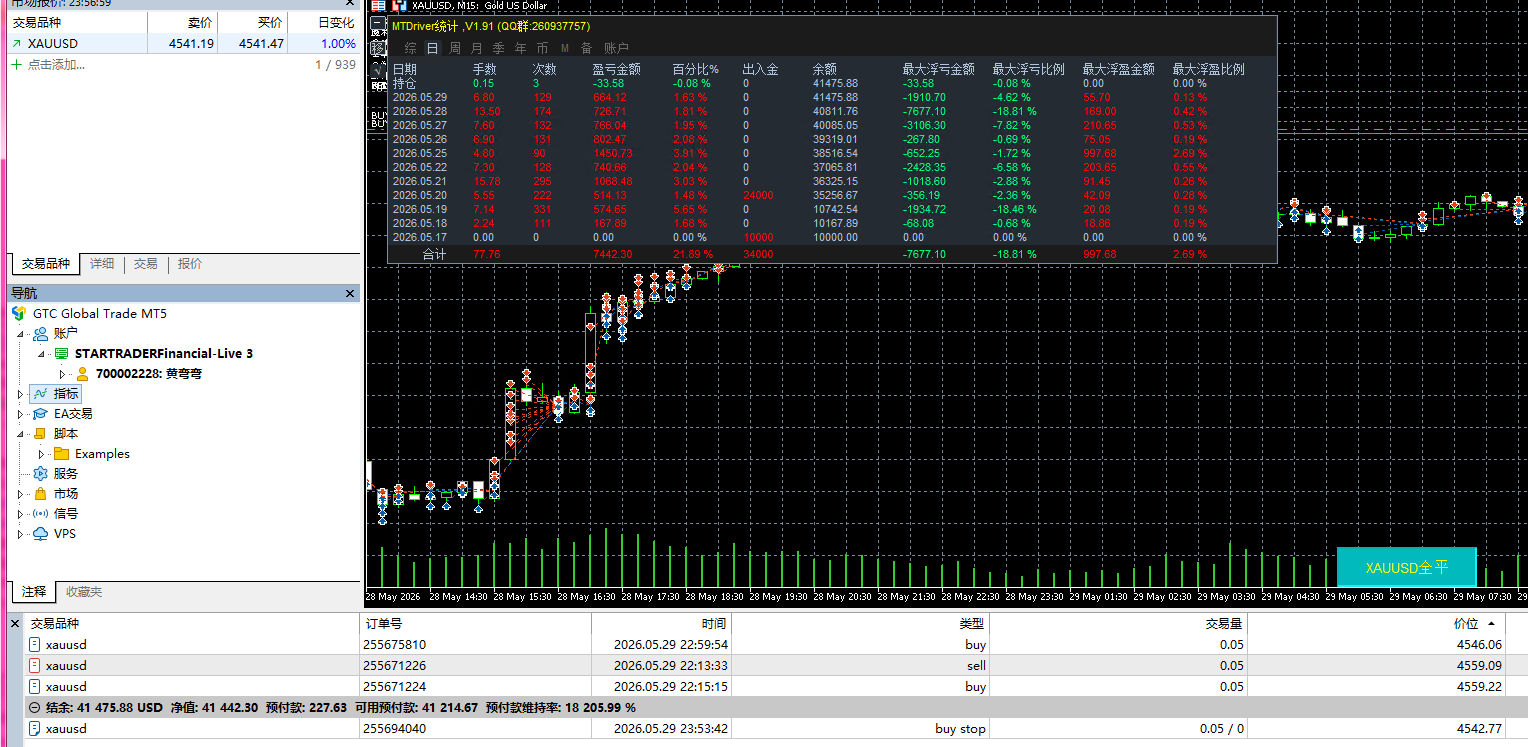The width and height of the screenshot is (1528, 747).
Task: Click the GTC Global Trade MT5 logo icon
Action: (x=19, y=313)
